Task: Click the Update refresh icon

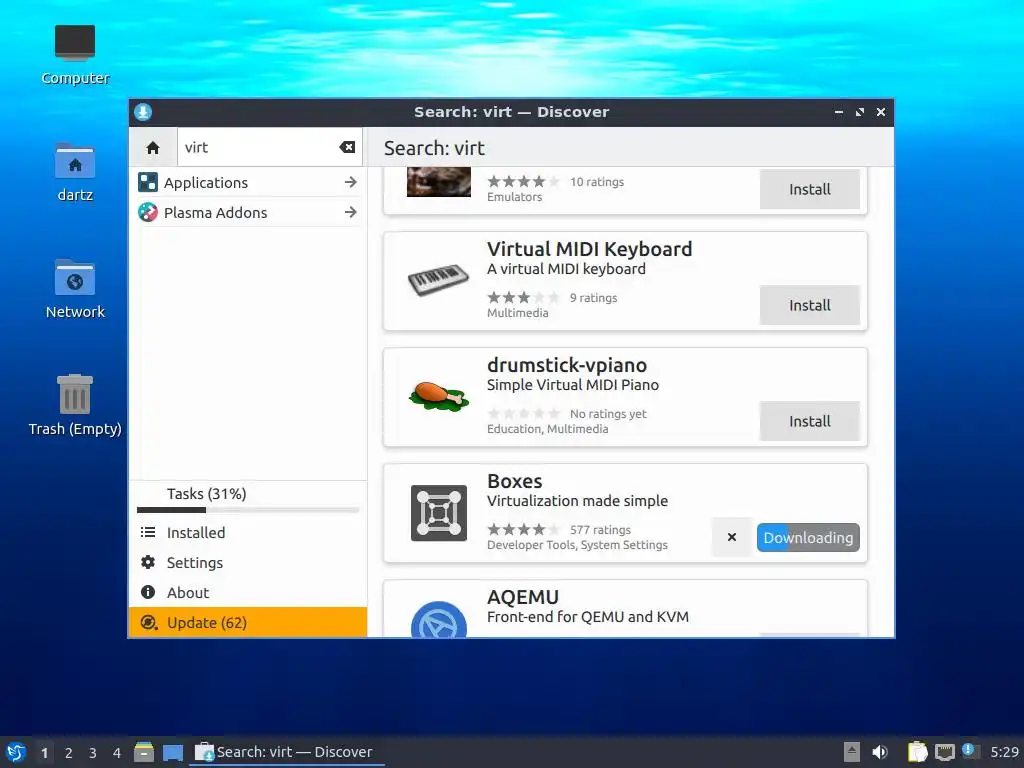Action: click(x=149, y=622)
